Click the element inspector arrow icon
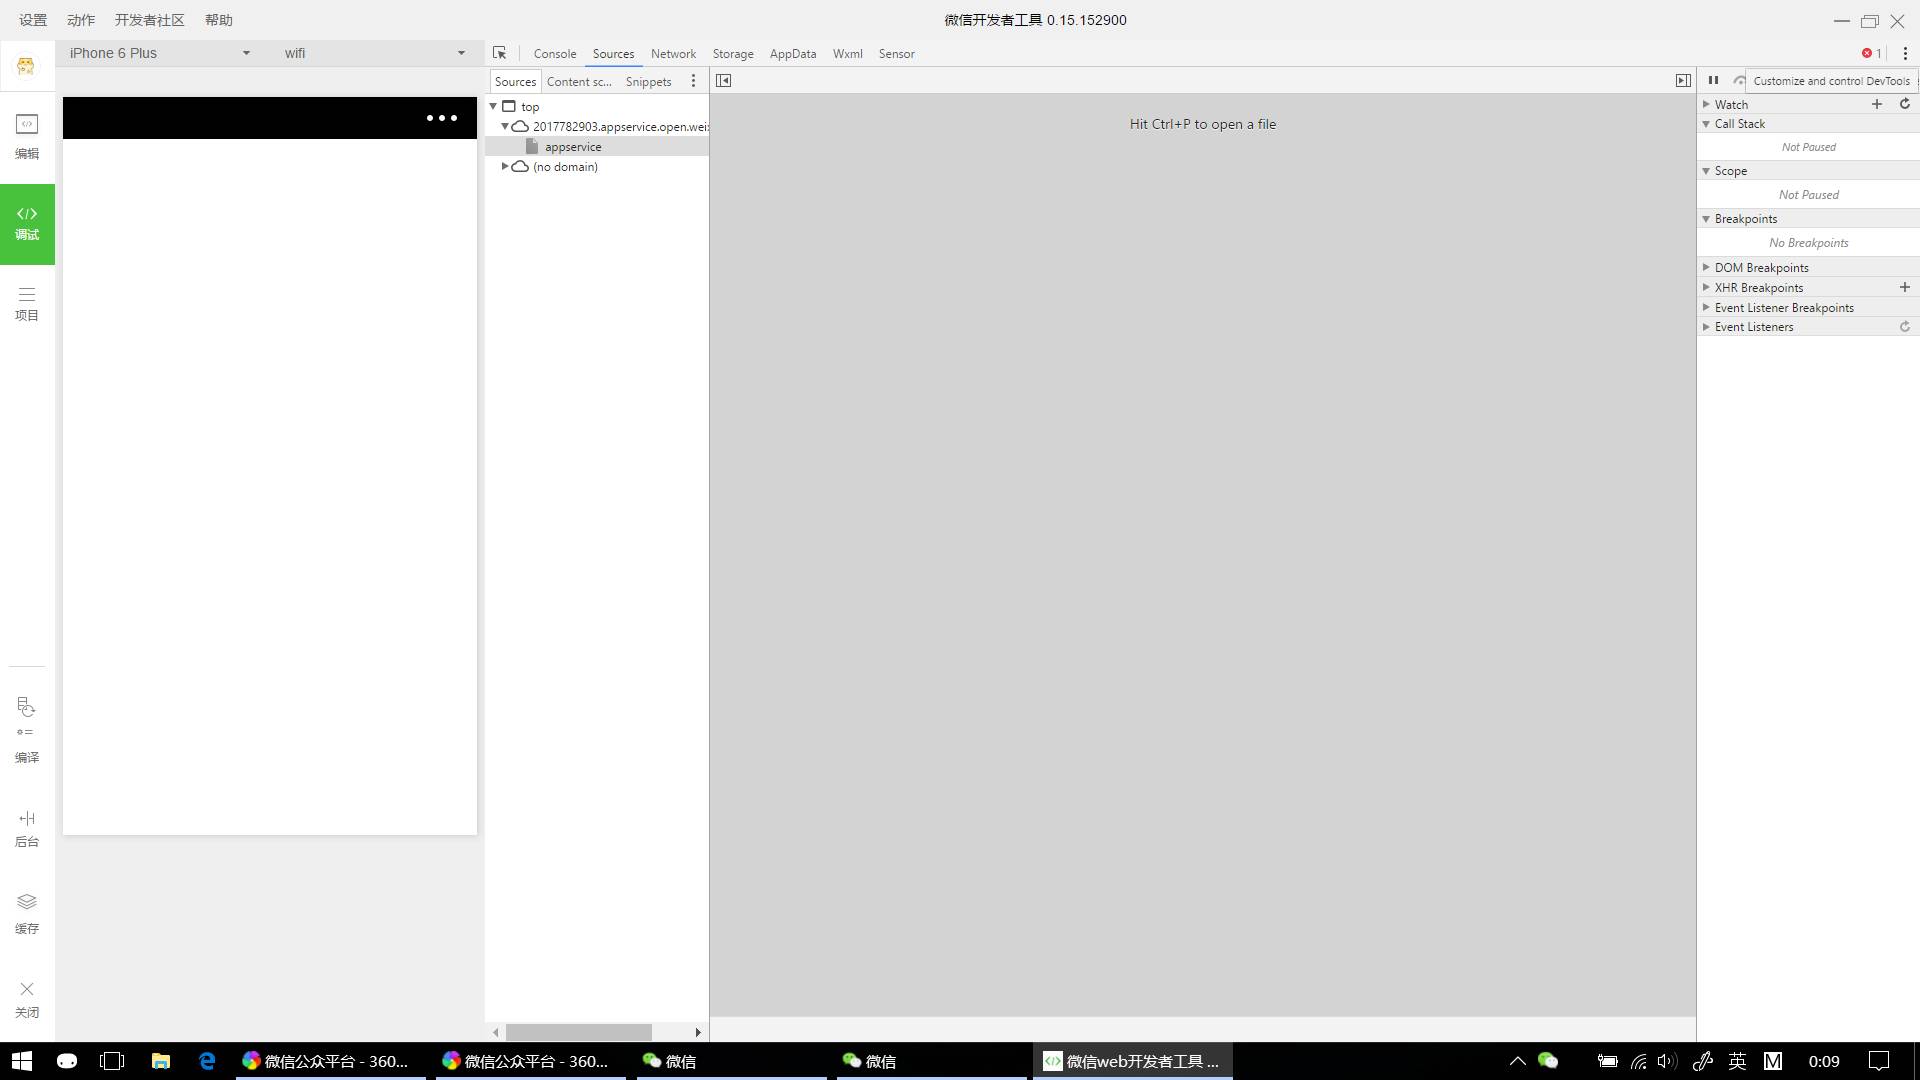Image resolution: width=1920 pixels, height=1080 pixels. [x=499, y=53]
